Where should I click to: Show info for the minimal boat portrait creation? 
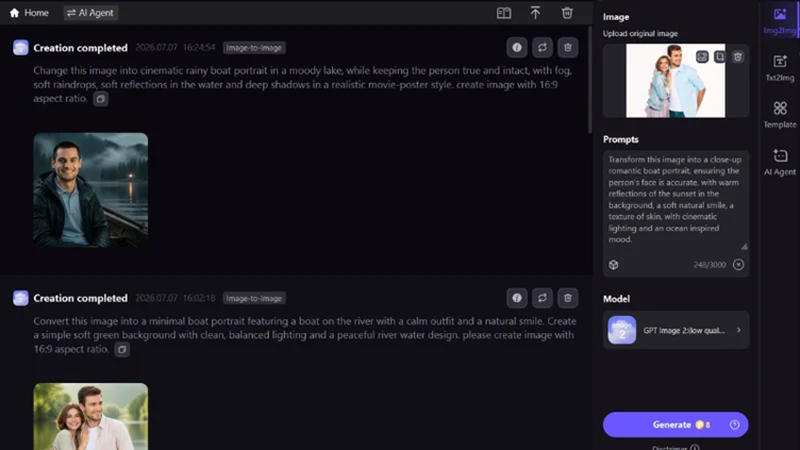[517, 298]
